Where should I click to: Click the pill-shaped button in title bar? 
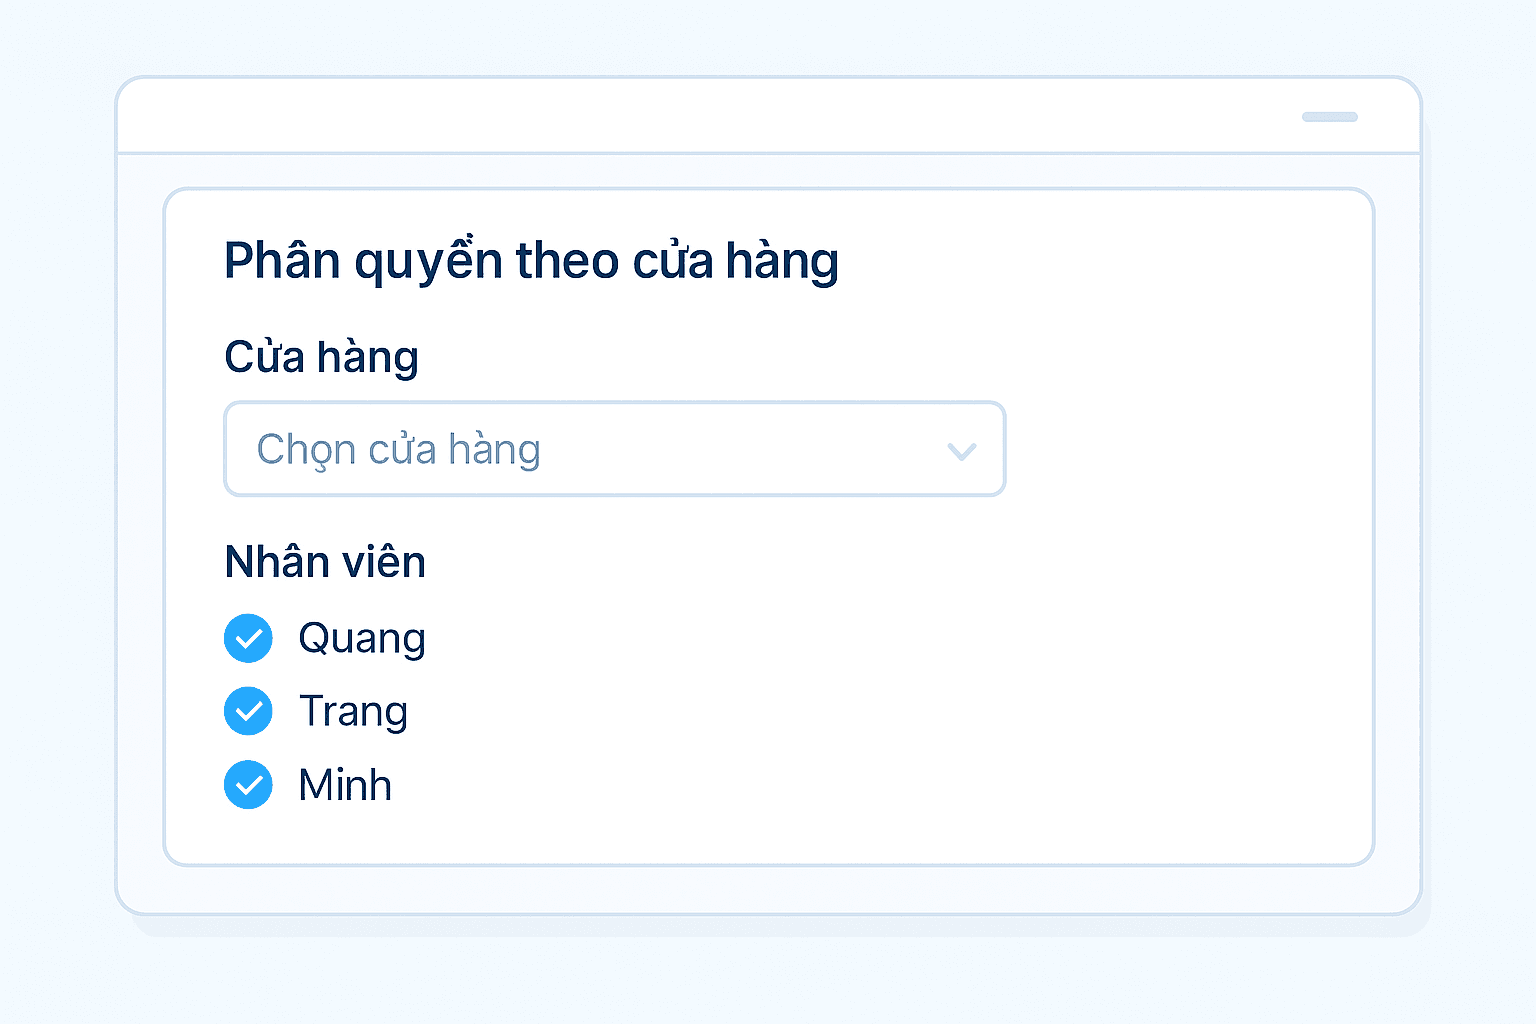point(1329,117)
